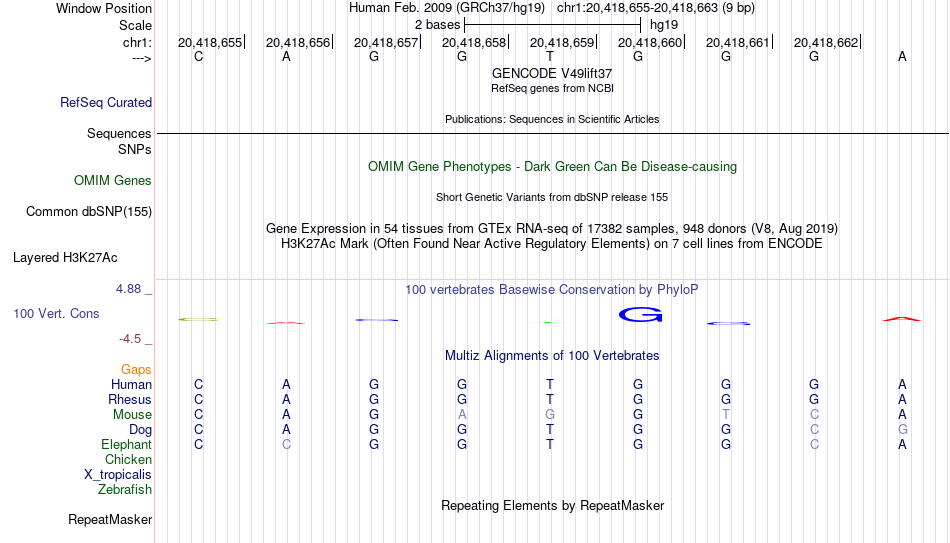The width and height of the screenshot is (950, 543).
Task: Click Publications: Sequences in Scientific Articles title
Action: point(552,119)
